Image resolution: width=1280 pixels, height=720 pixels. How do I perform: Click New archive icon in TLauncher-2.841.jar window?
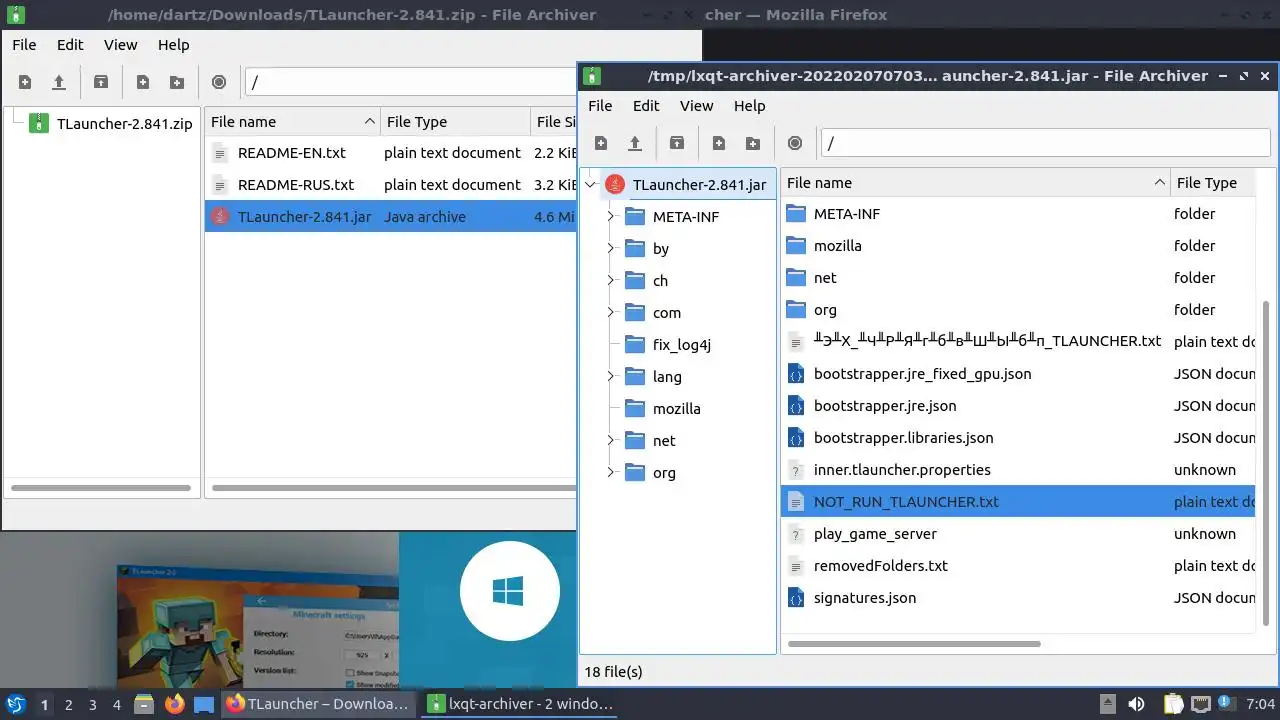(x=601, y=143)
